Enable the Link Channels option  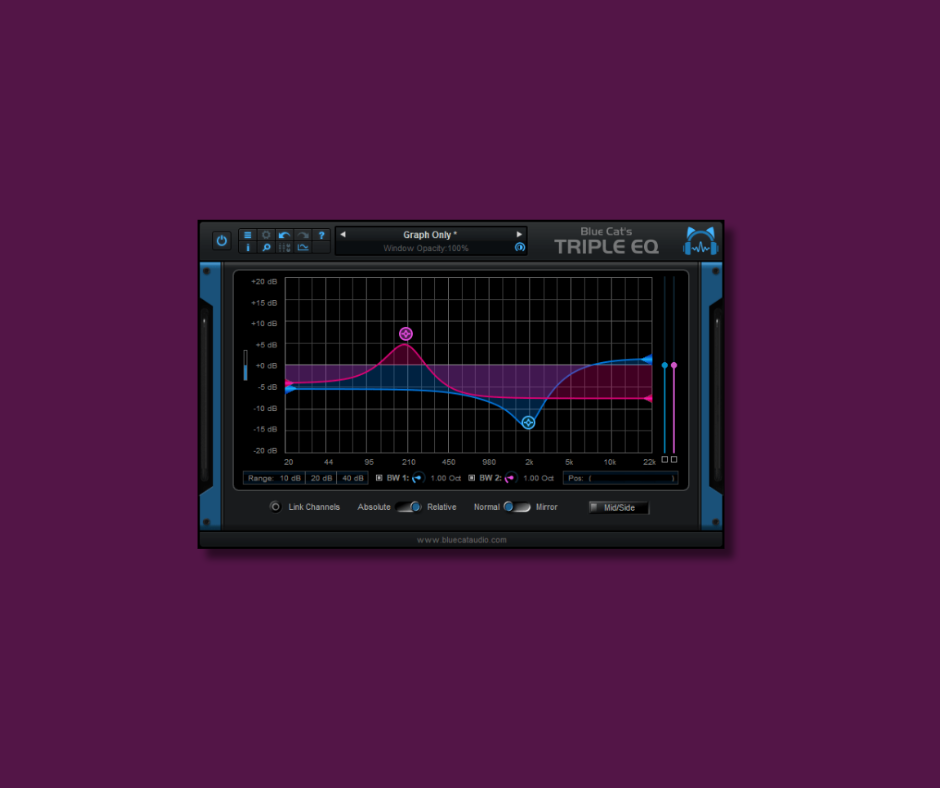275,507
